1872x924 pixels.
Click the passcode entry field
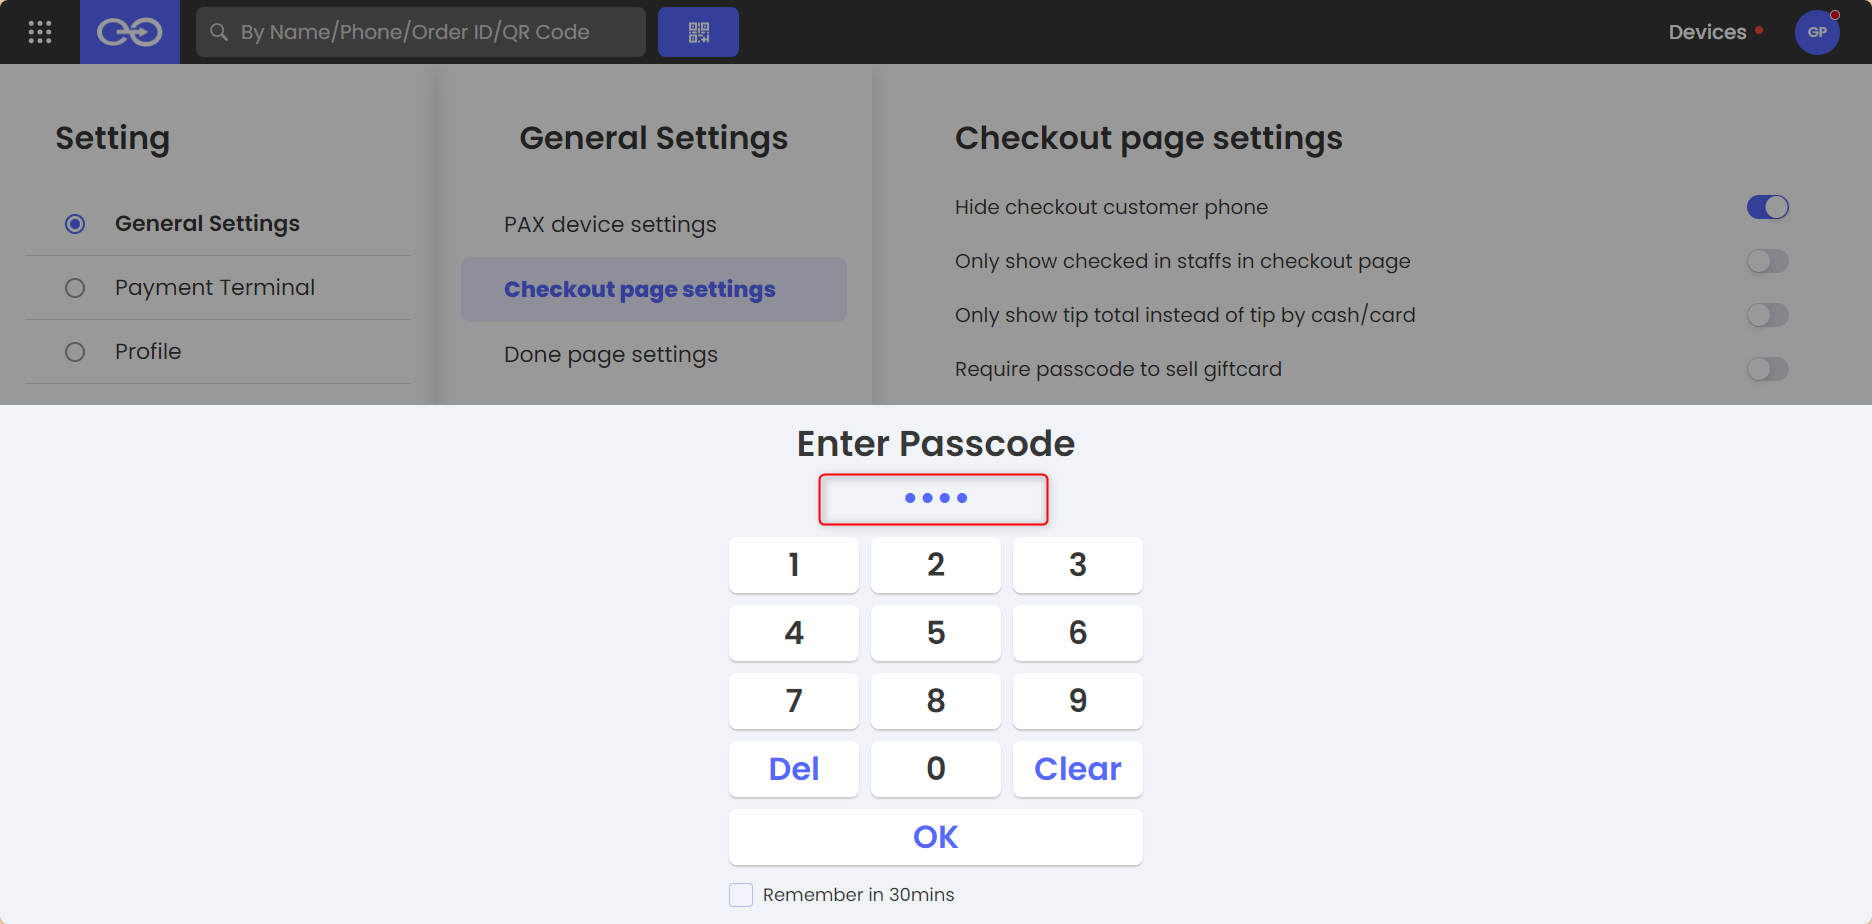[934, 499]
